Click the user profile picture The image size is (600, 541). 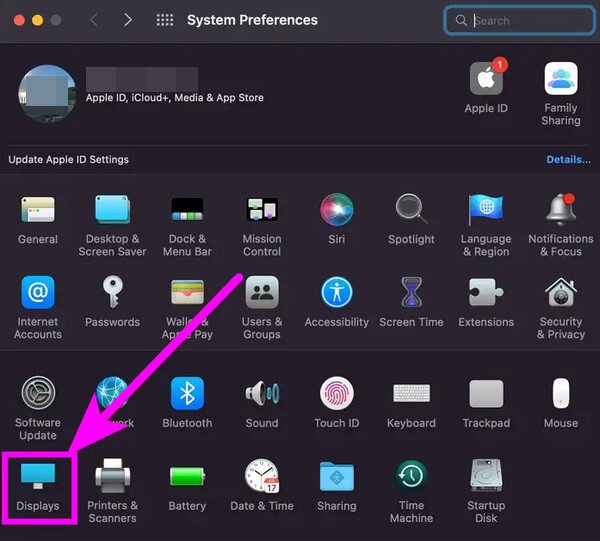[47, 94]
